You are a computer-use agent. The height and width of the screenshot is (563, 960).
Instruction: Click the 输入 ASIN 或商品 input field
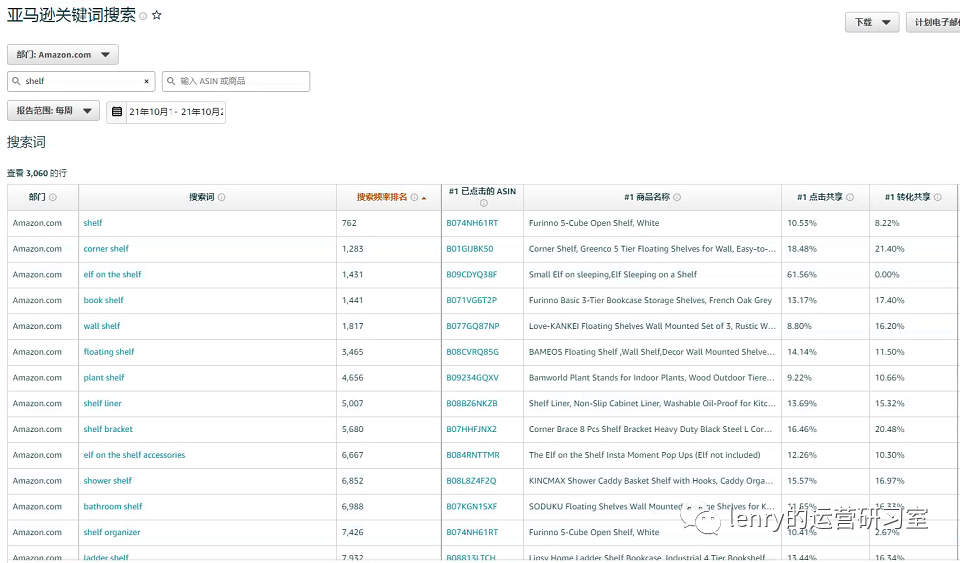(236, 81)
